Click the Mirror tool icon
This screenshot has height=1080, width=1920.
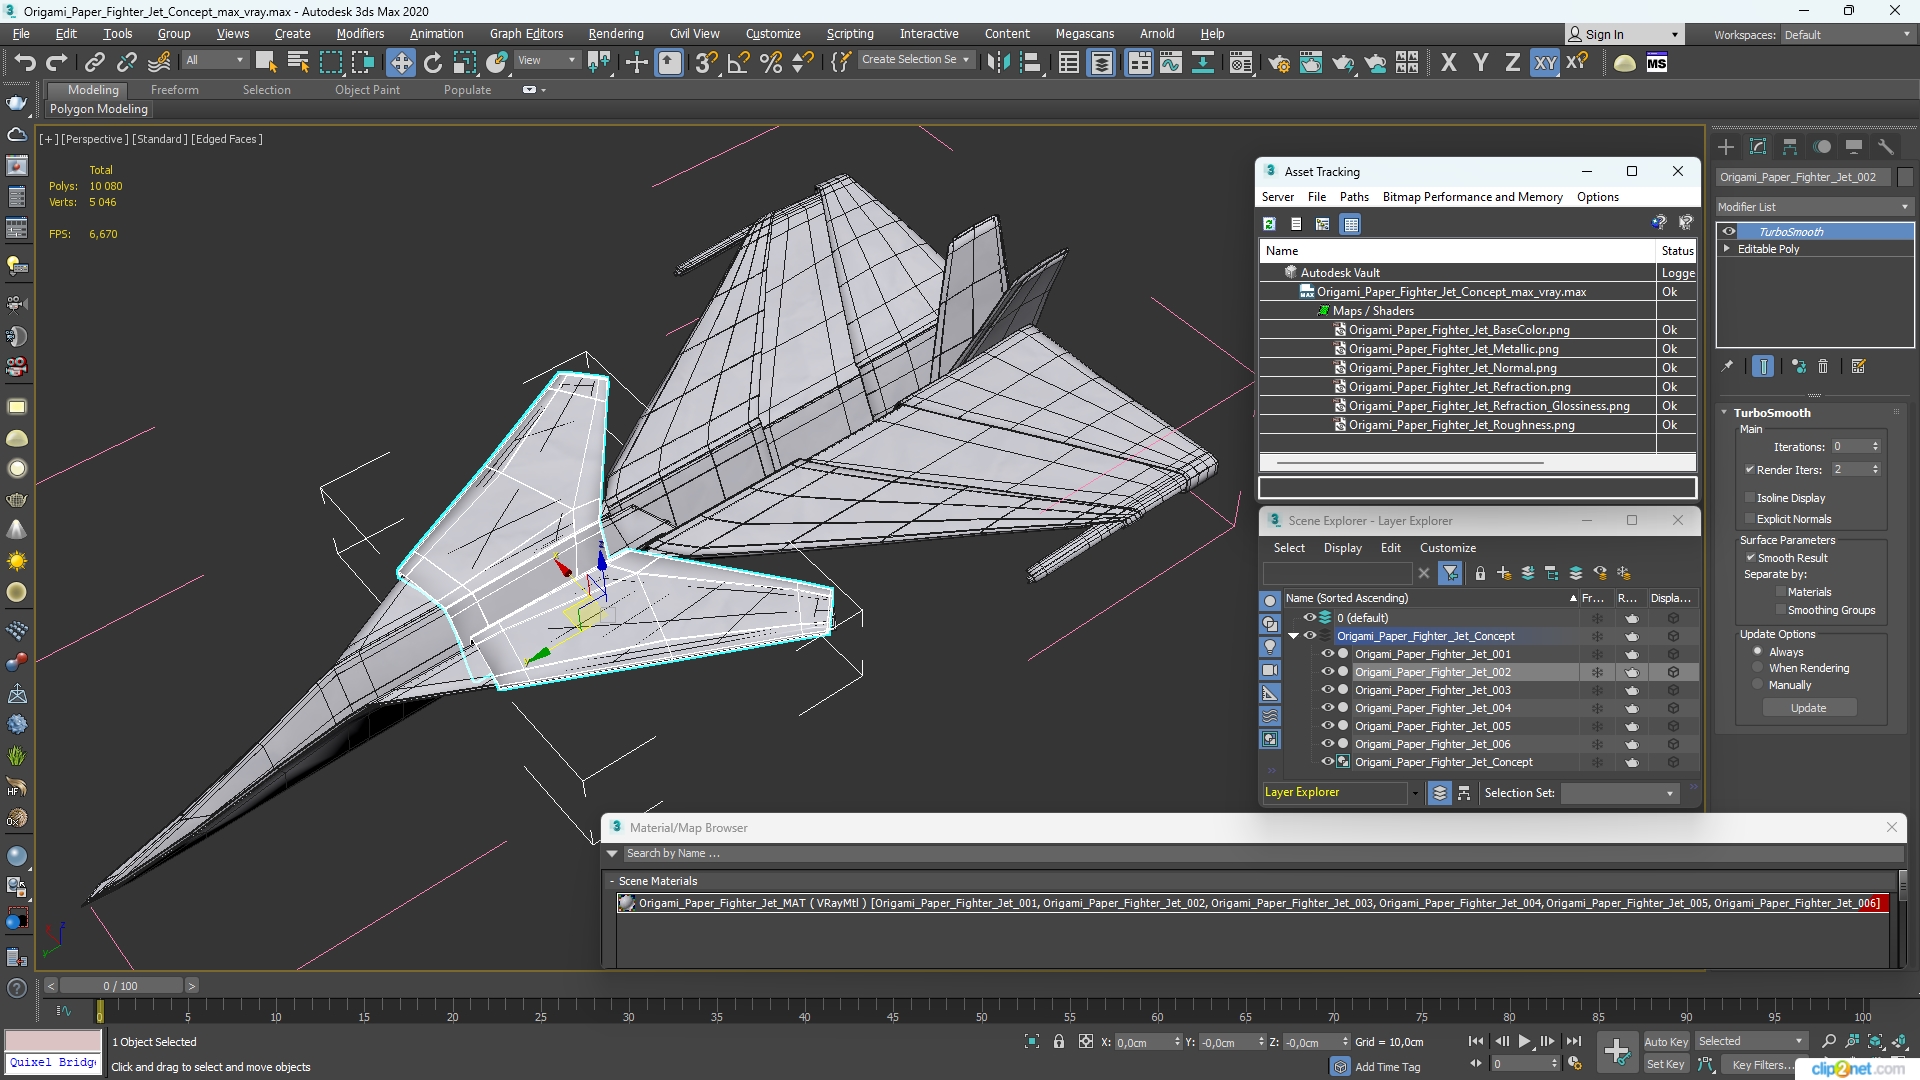[x=997, y=63]
